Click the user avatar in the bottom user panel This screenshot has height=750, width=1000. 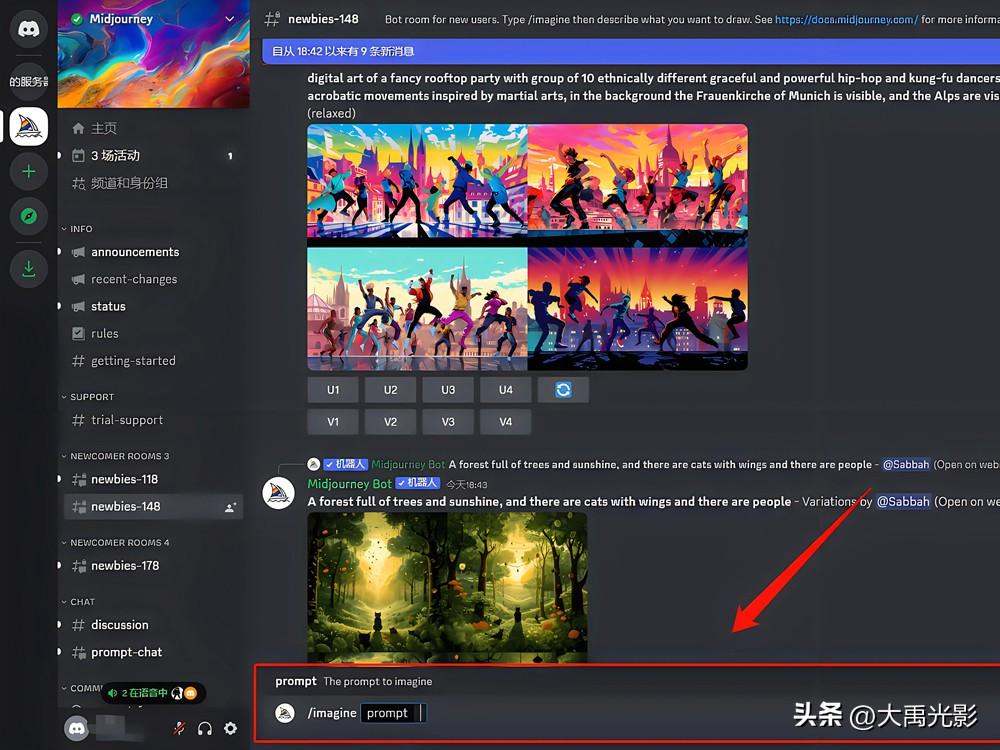[x=77, y=728]
